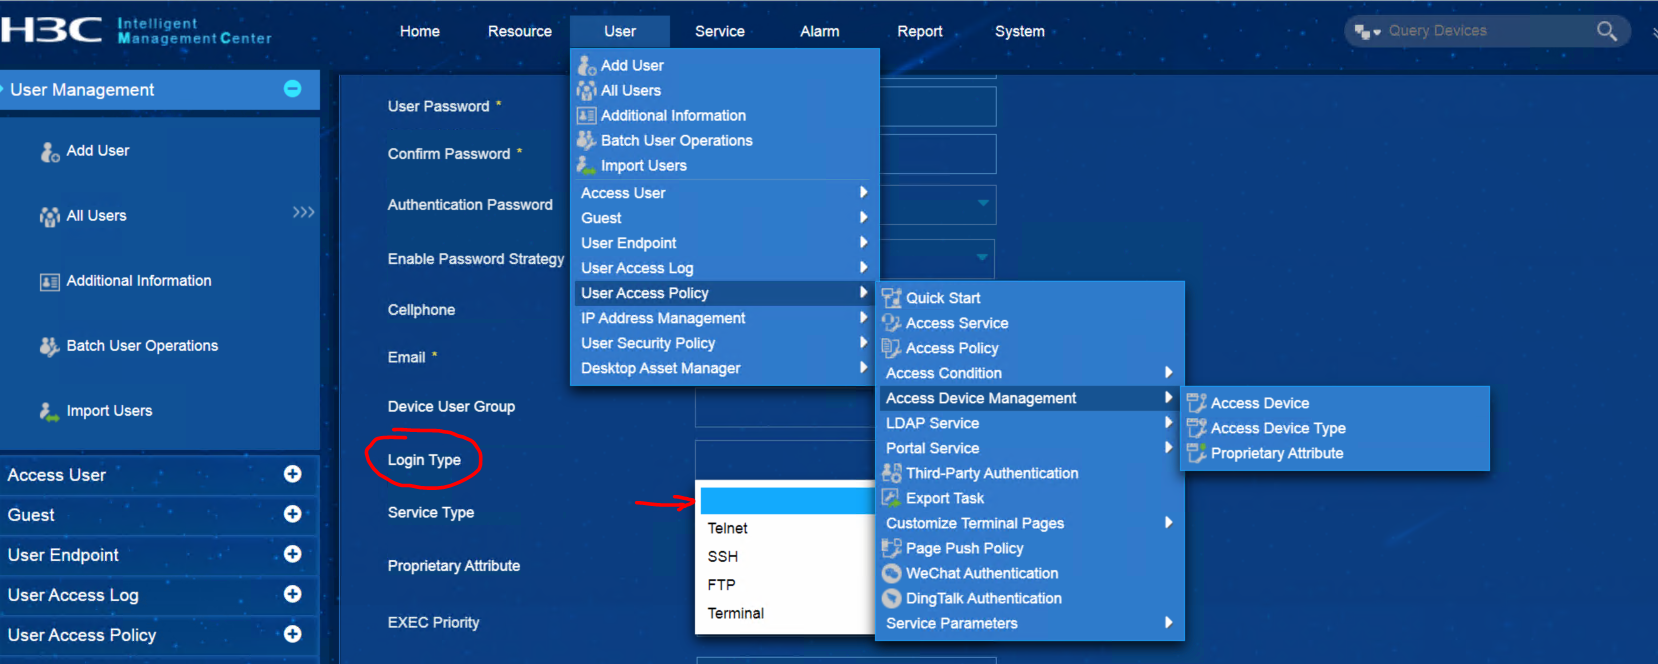1658x664 pixels.
Task: Click the Add User icon in sidebar
Action: pos(50,152)
